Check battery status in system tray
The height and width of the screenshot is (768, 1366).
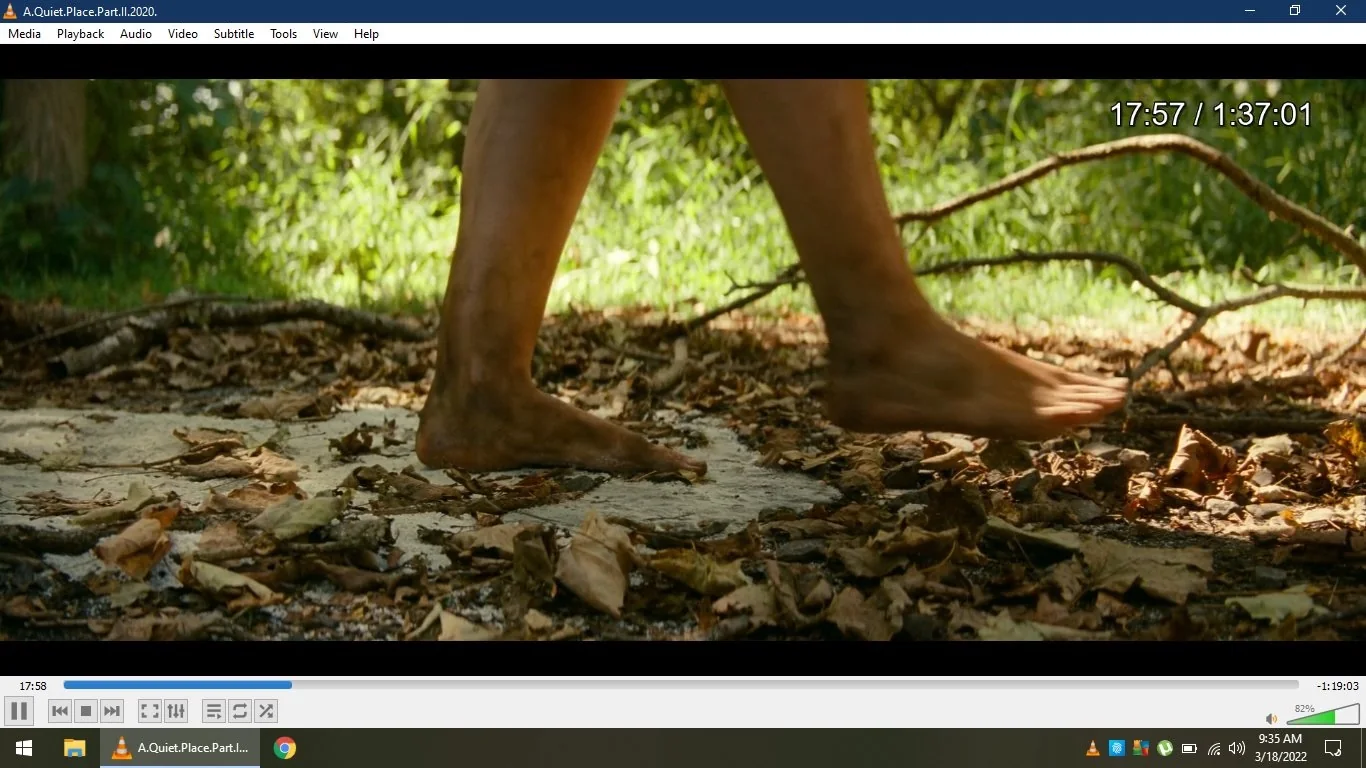tap(1189, 748)
